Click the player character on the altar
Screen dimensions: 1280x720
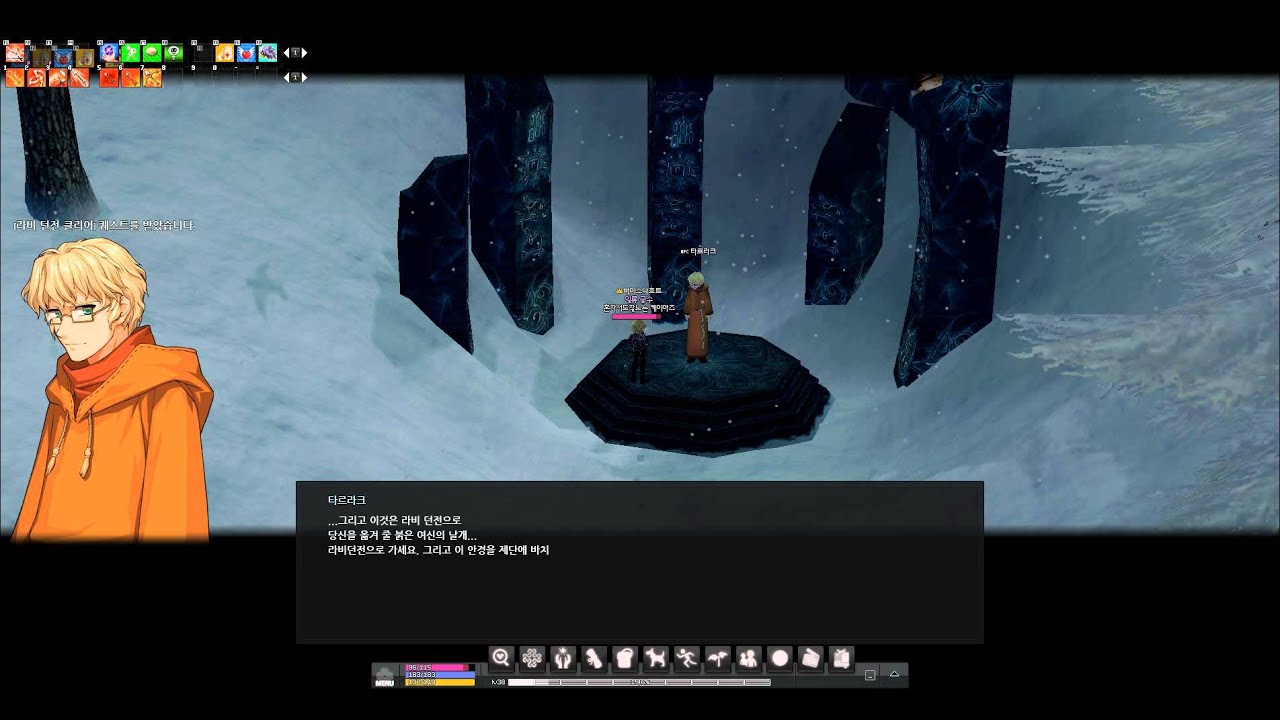(637, 352)
